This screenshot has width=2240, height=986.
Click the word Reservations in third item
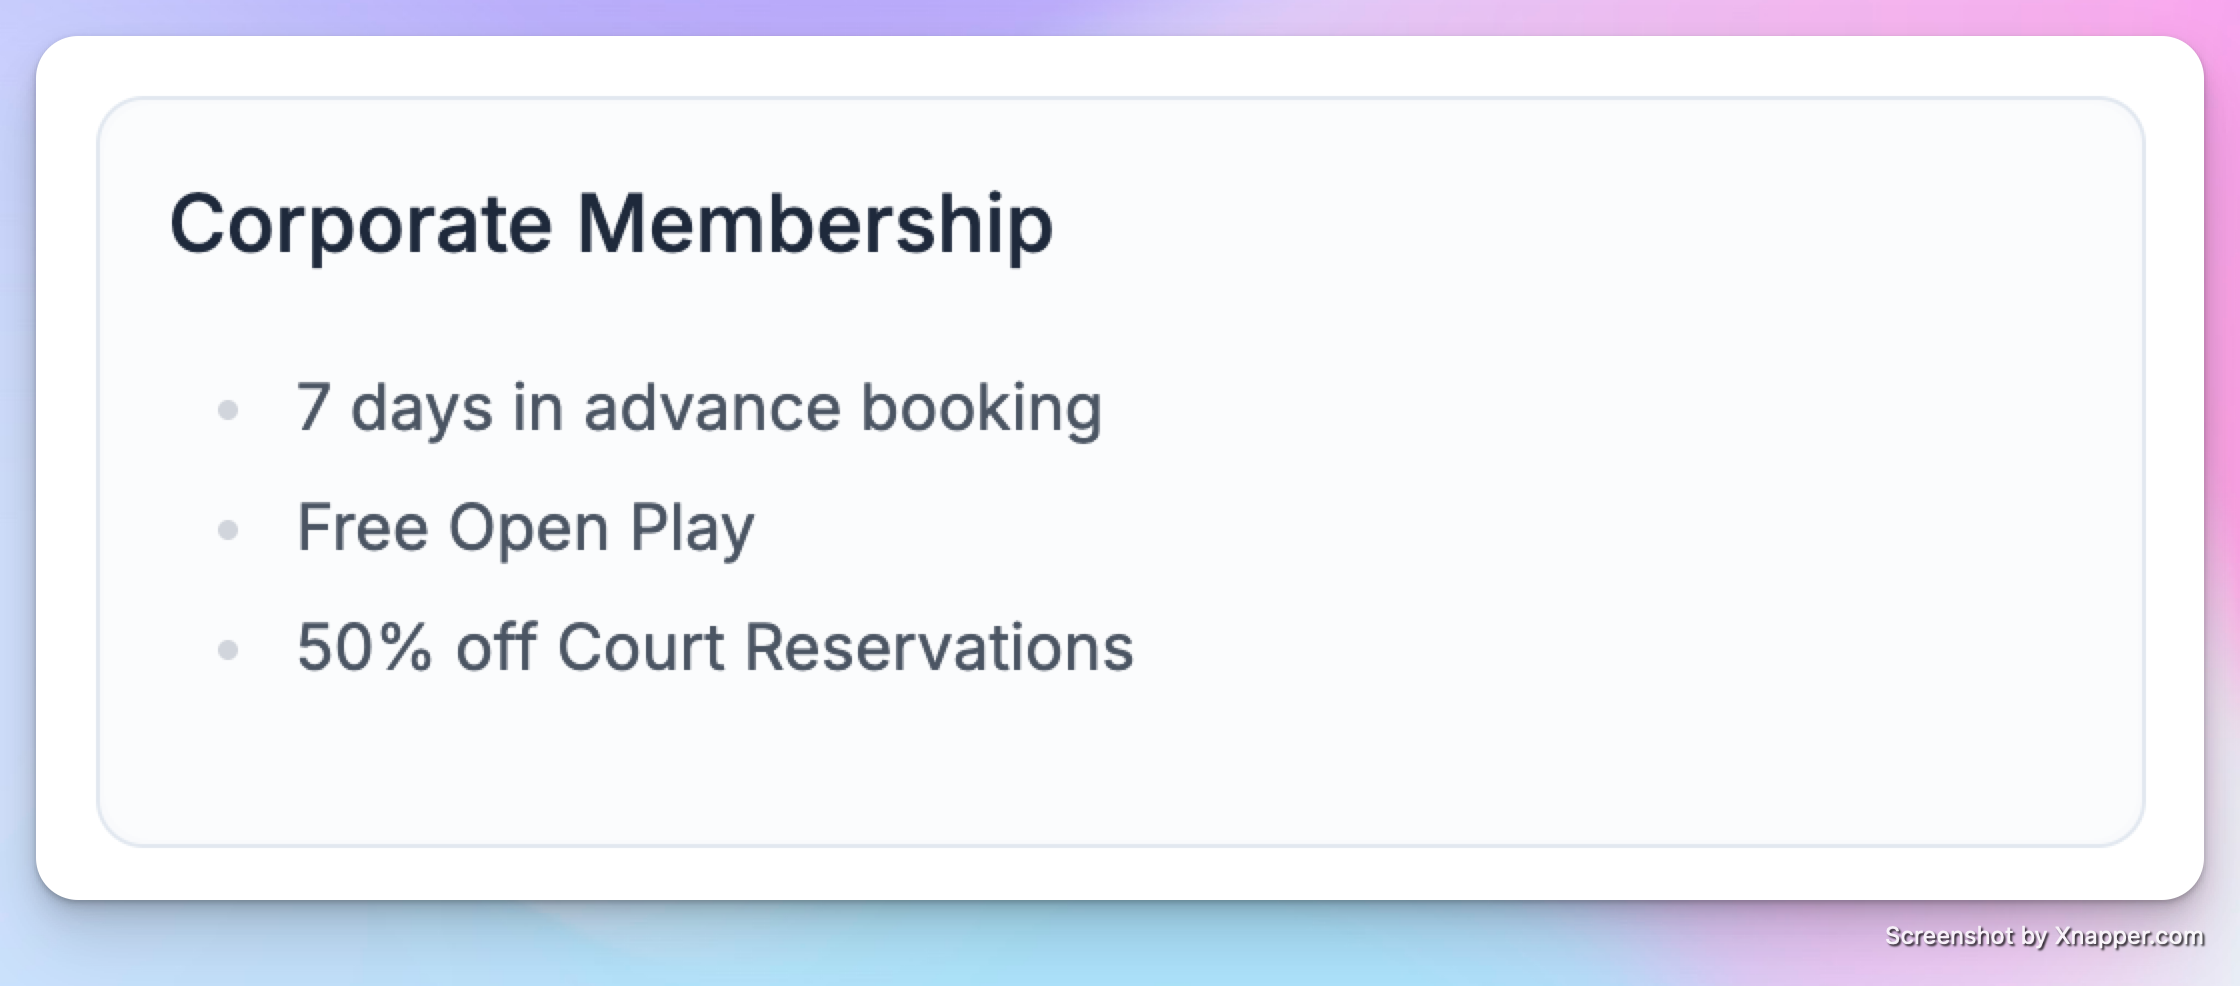[939, 647]
